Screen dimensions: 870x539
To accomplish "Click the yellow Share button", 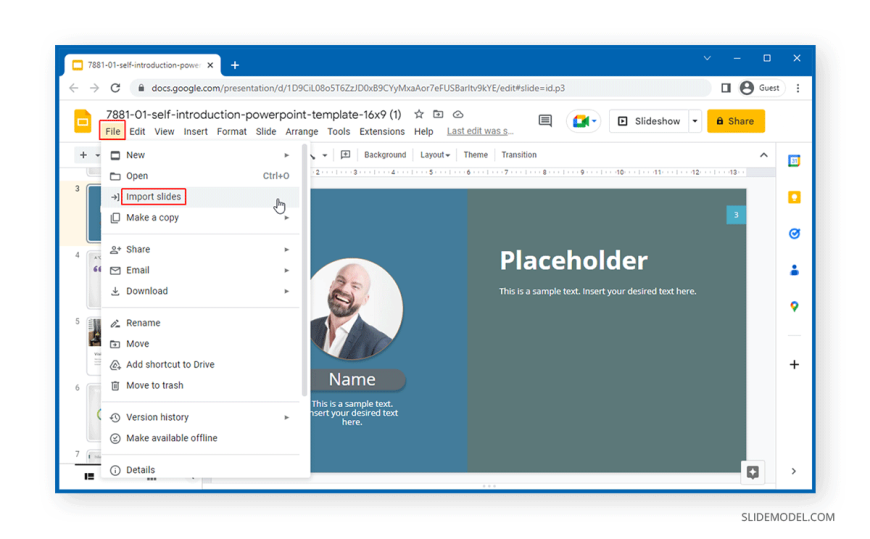I will pos(735,121).
